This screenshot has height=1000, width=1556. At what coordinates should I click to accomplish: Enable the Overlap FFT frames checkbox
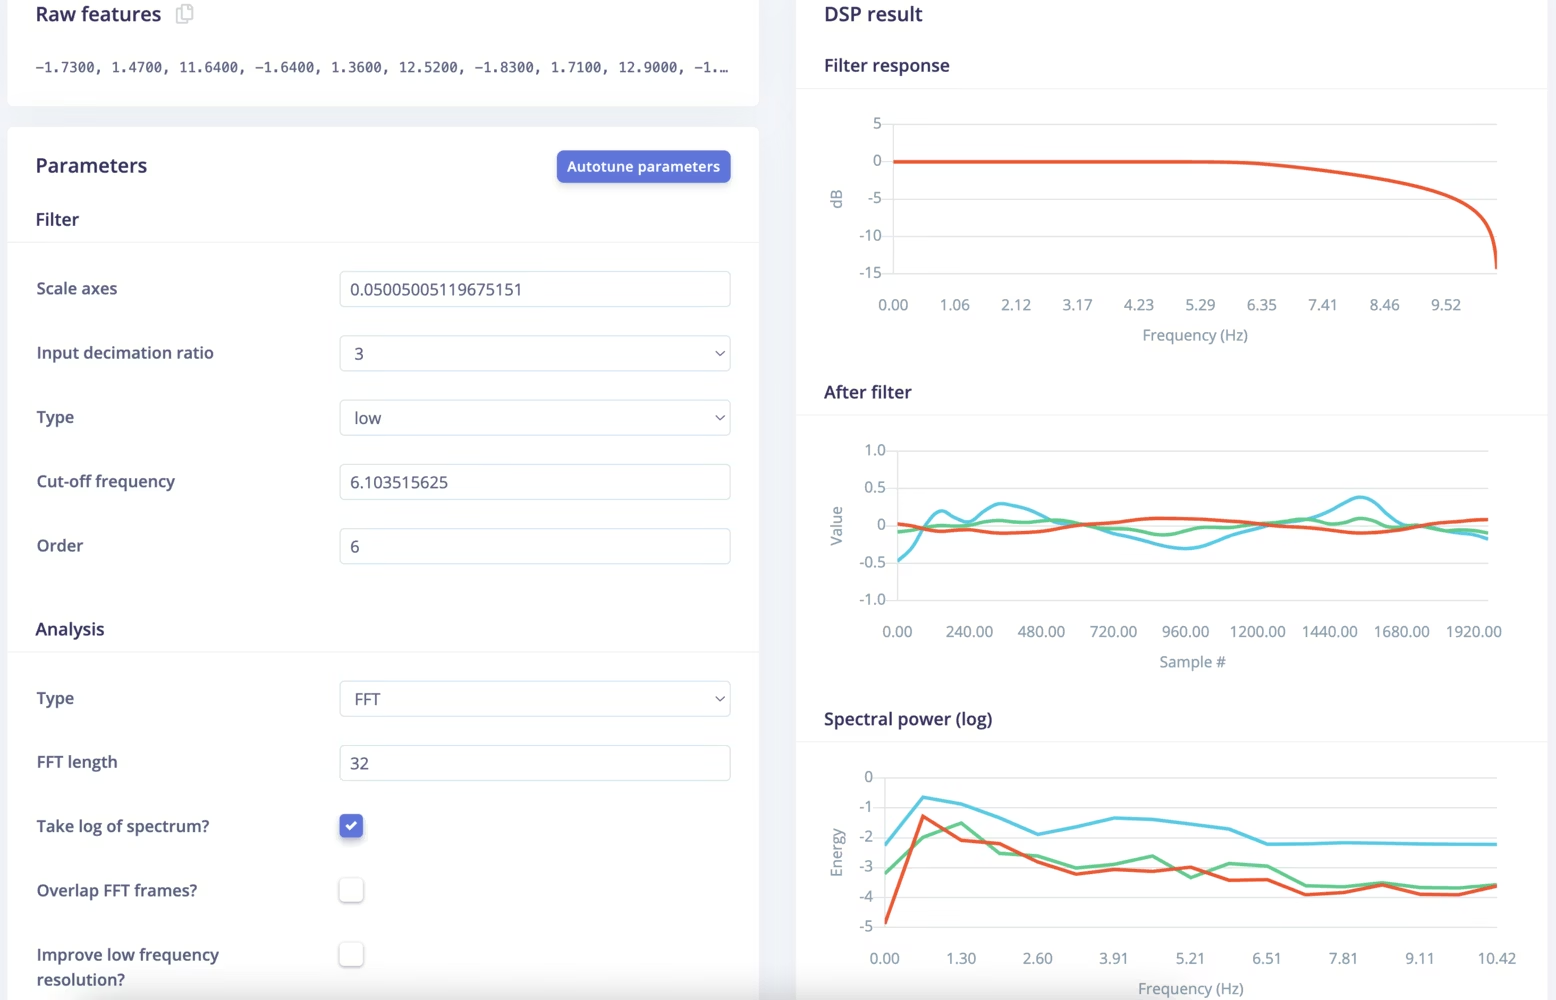pos(351,890)
